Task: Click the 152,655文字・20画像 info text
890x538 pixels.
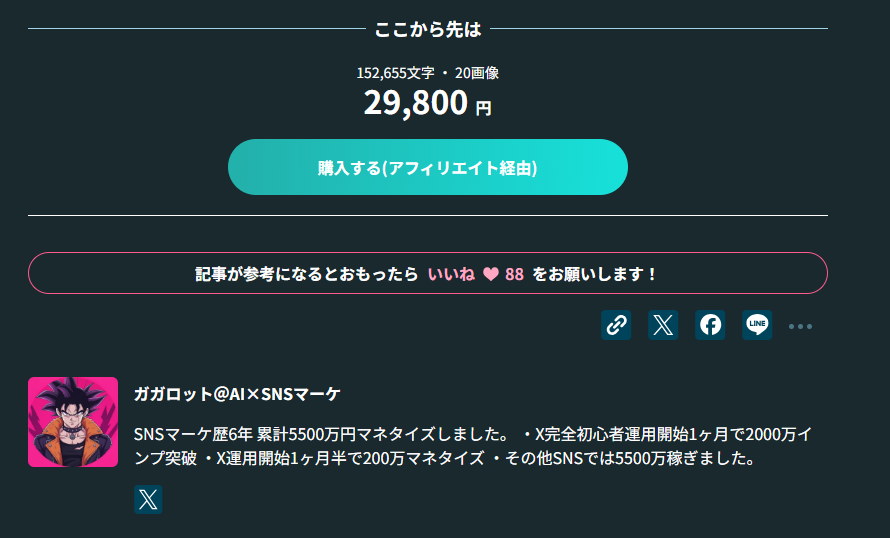Action: (428, 72)
